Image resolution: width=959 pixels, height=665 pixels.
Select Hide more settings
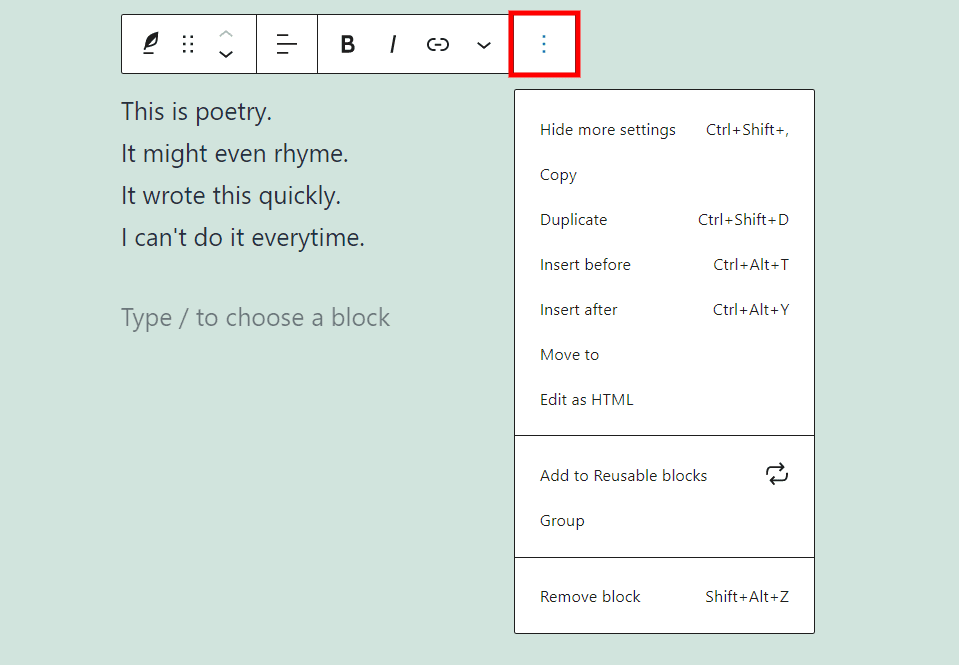click(607, 129)
